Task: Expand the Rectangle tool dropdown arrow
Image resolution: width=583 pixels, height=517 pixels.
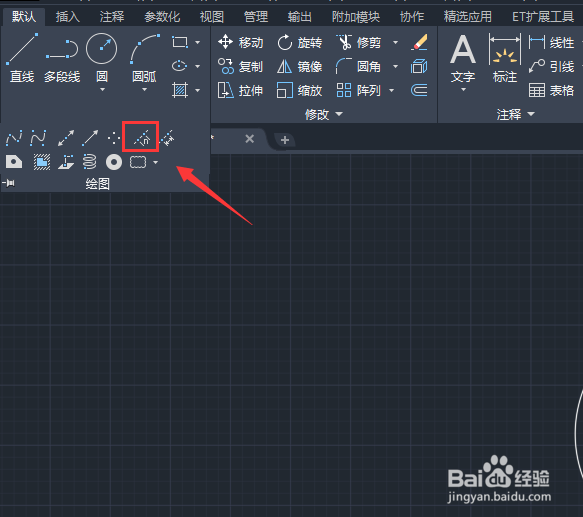Action: (x=197, y=42)
